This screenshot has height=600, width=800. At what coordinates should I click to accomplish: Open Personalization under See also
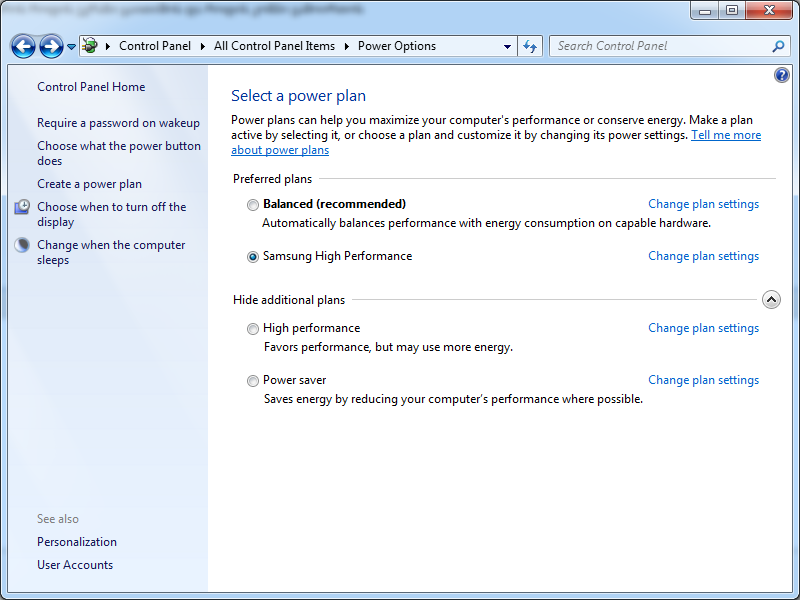[77, 541]
